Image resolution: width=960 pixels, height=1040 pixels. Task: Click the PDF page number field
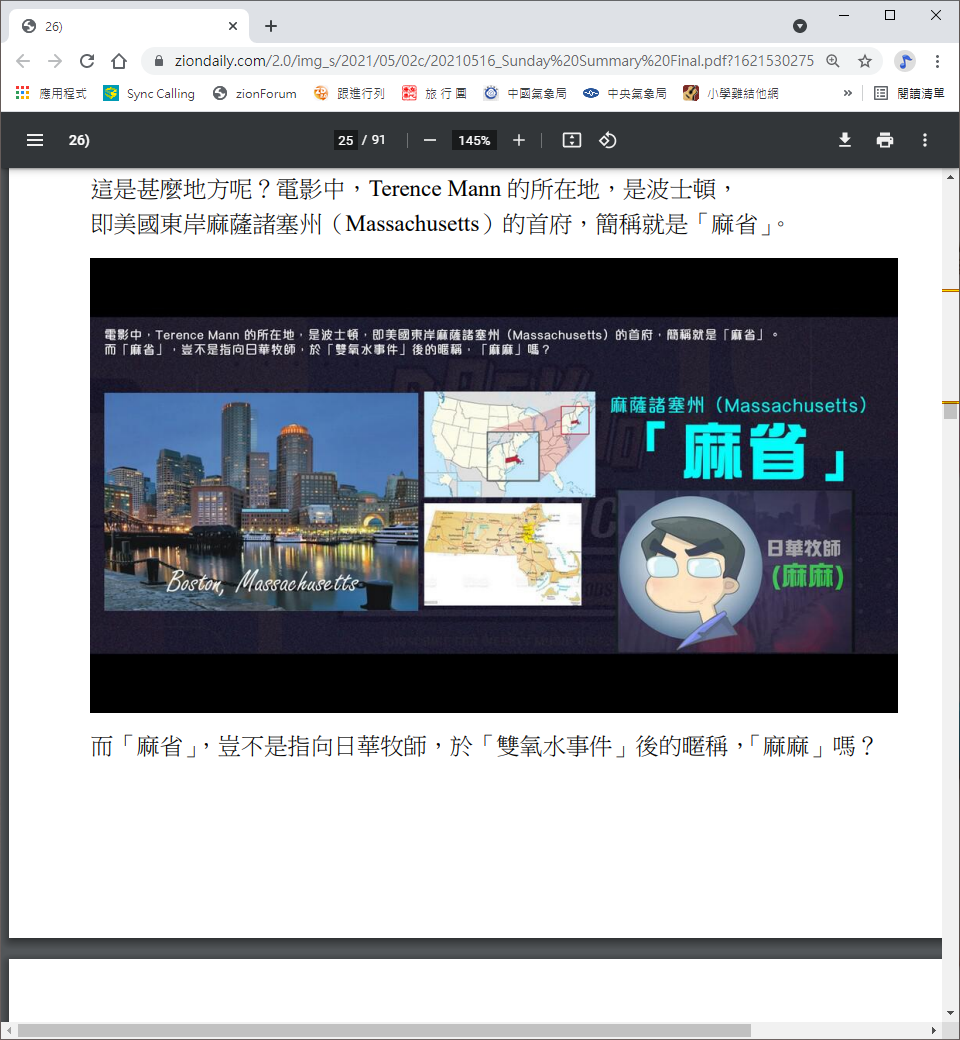coord(346,140)
